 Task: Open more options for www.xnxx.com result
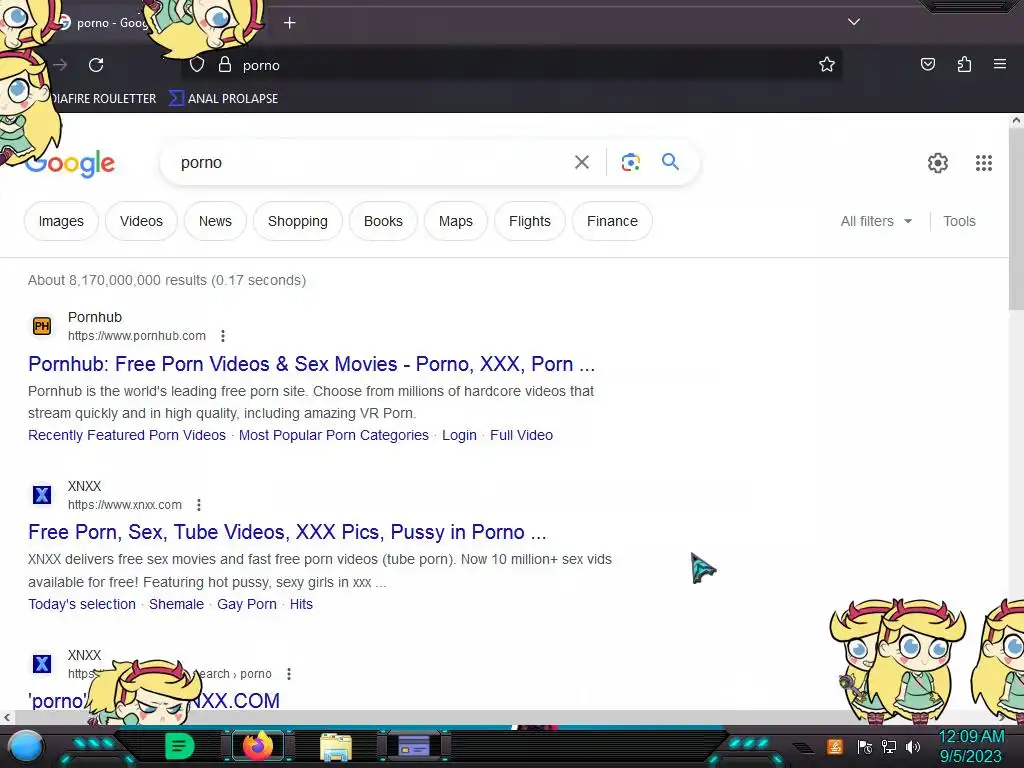click(x=199, y=505)
